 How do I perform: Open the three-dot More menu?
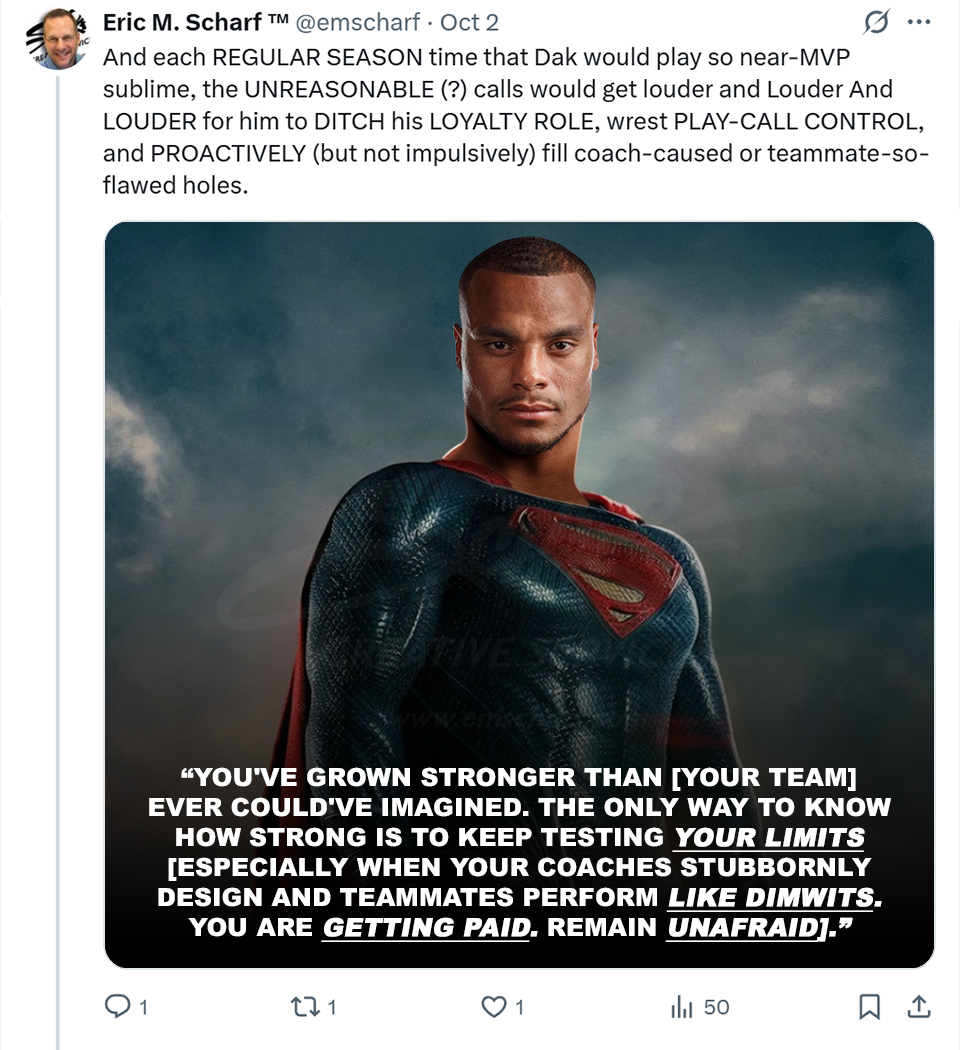click(x=918, y=22)
